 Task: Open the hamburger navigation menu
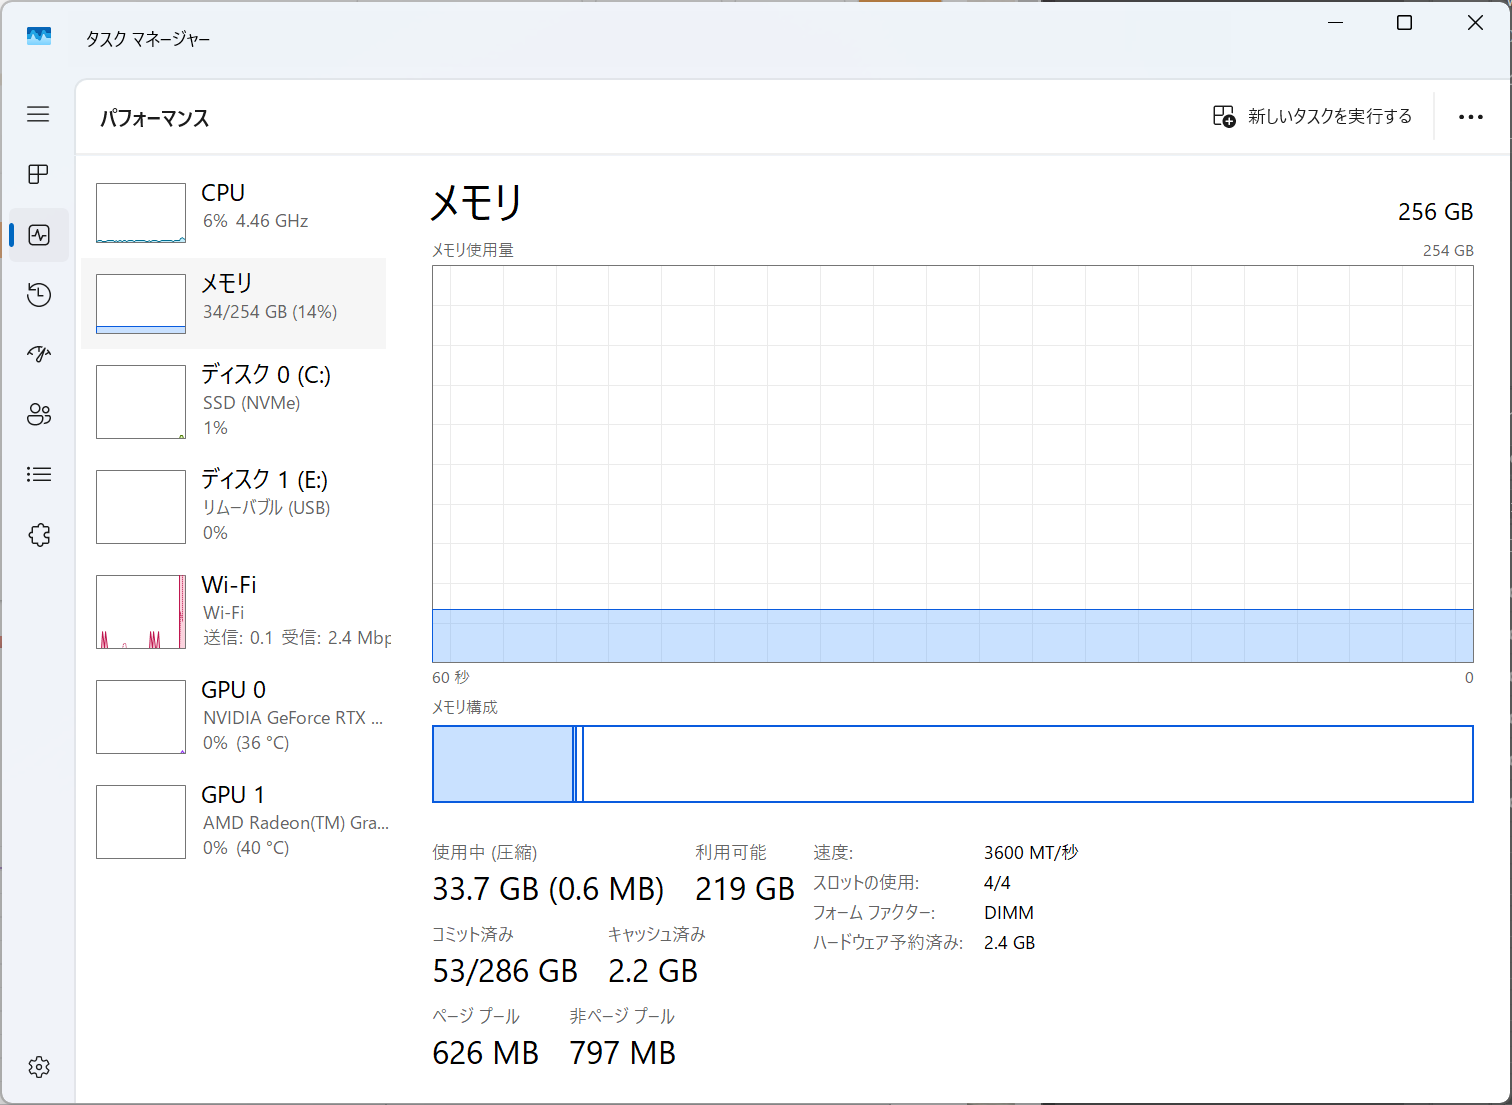point(38,114)
